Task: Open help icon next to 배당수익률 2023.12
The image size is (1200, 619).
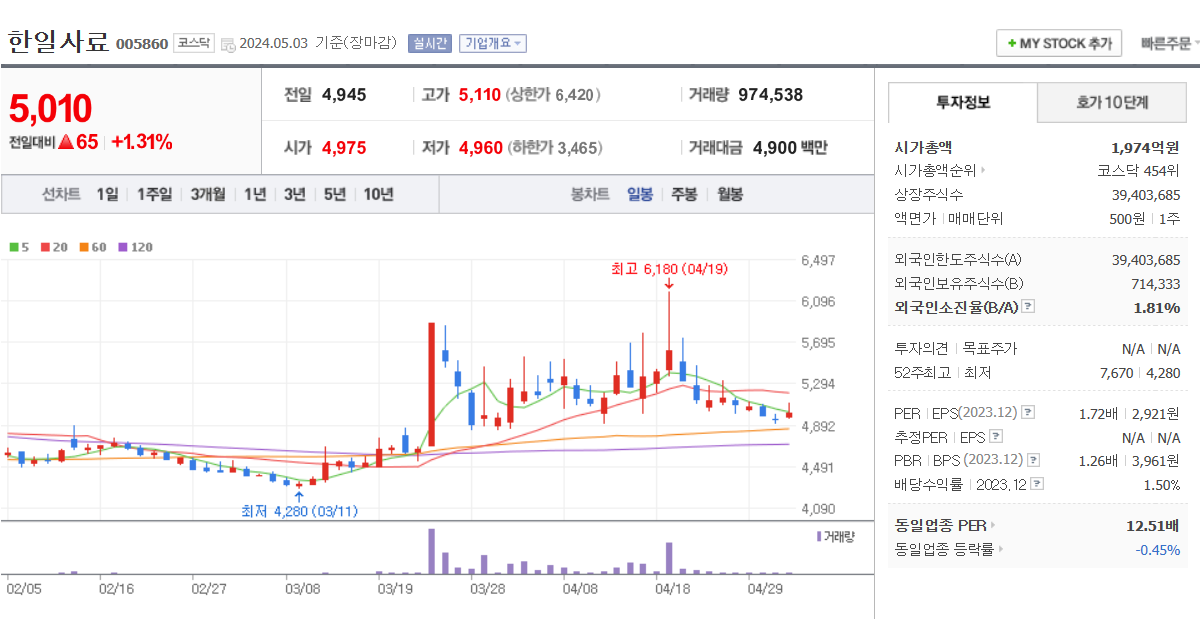Action: pos(1037,484)
